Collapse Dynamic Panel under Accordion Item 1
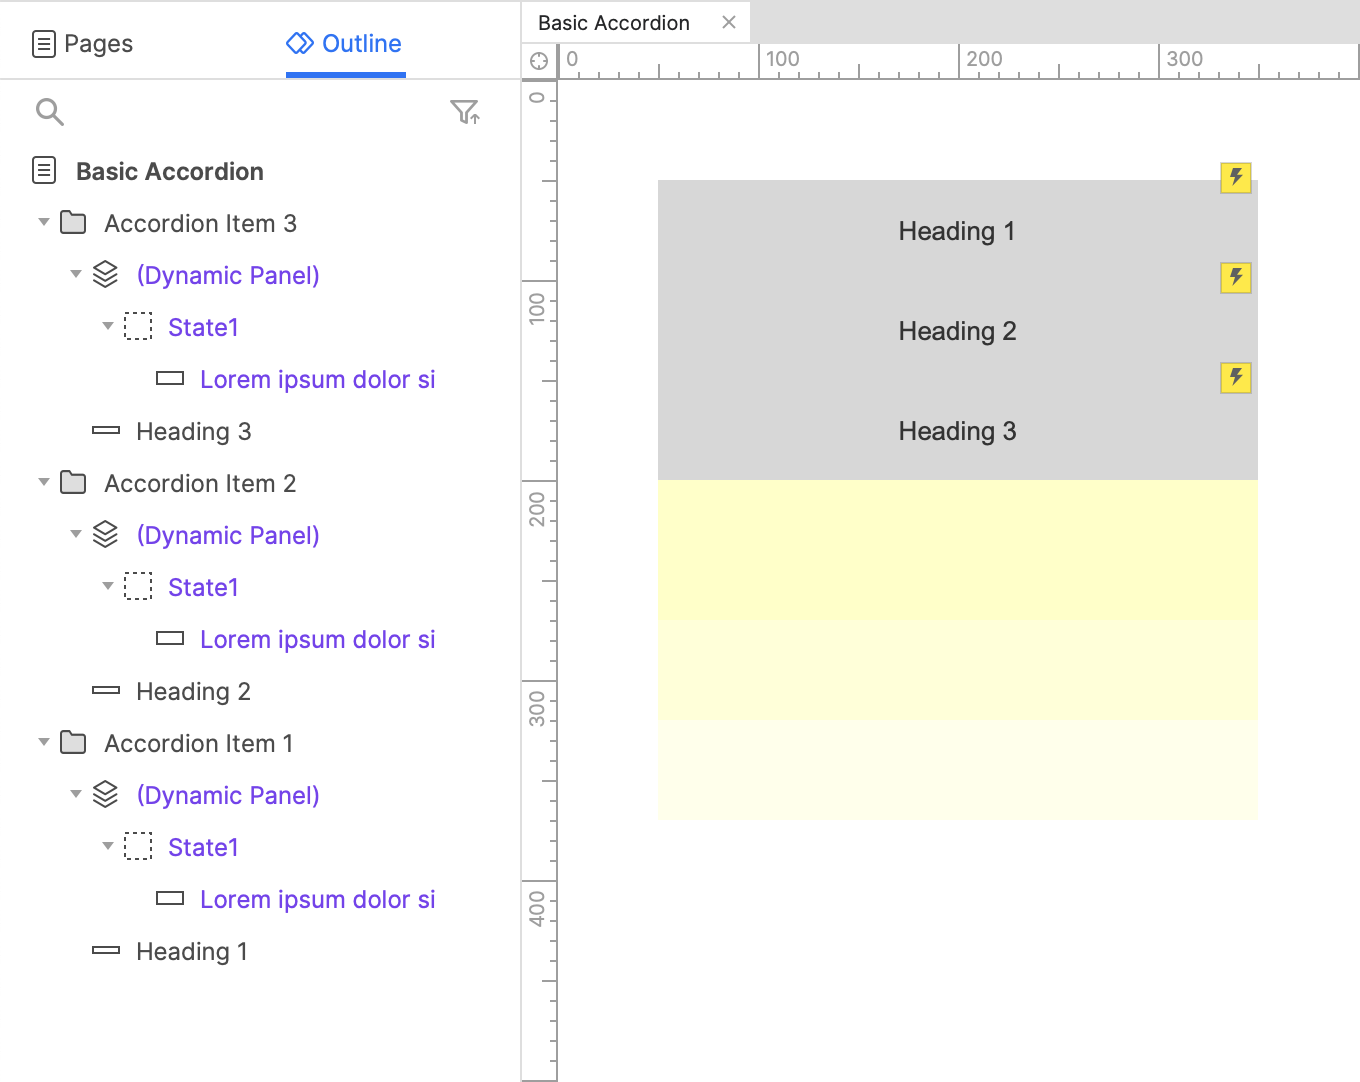Image resolution: width=1360 pixels, height=1082 pixels. coord(75,794)
